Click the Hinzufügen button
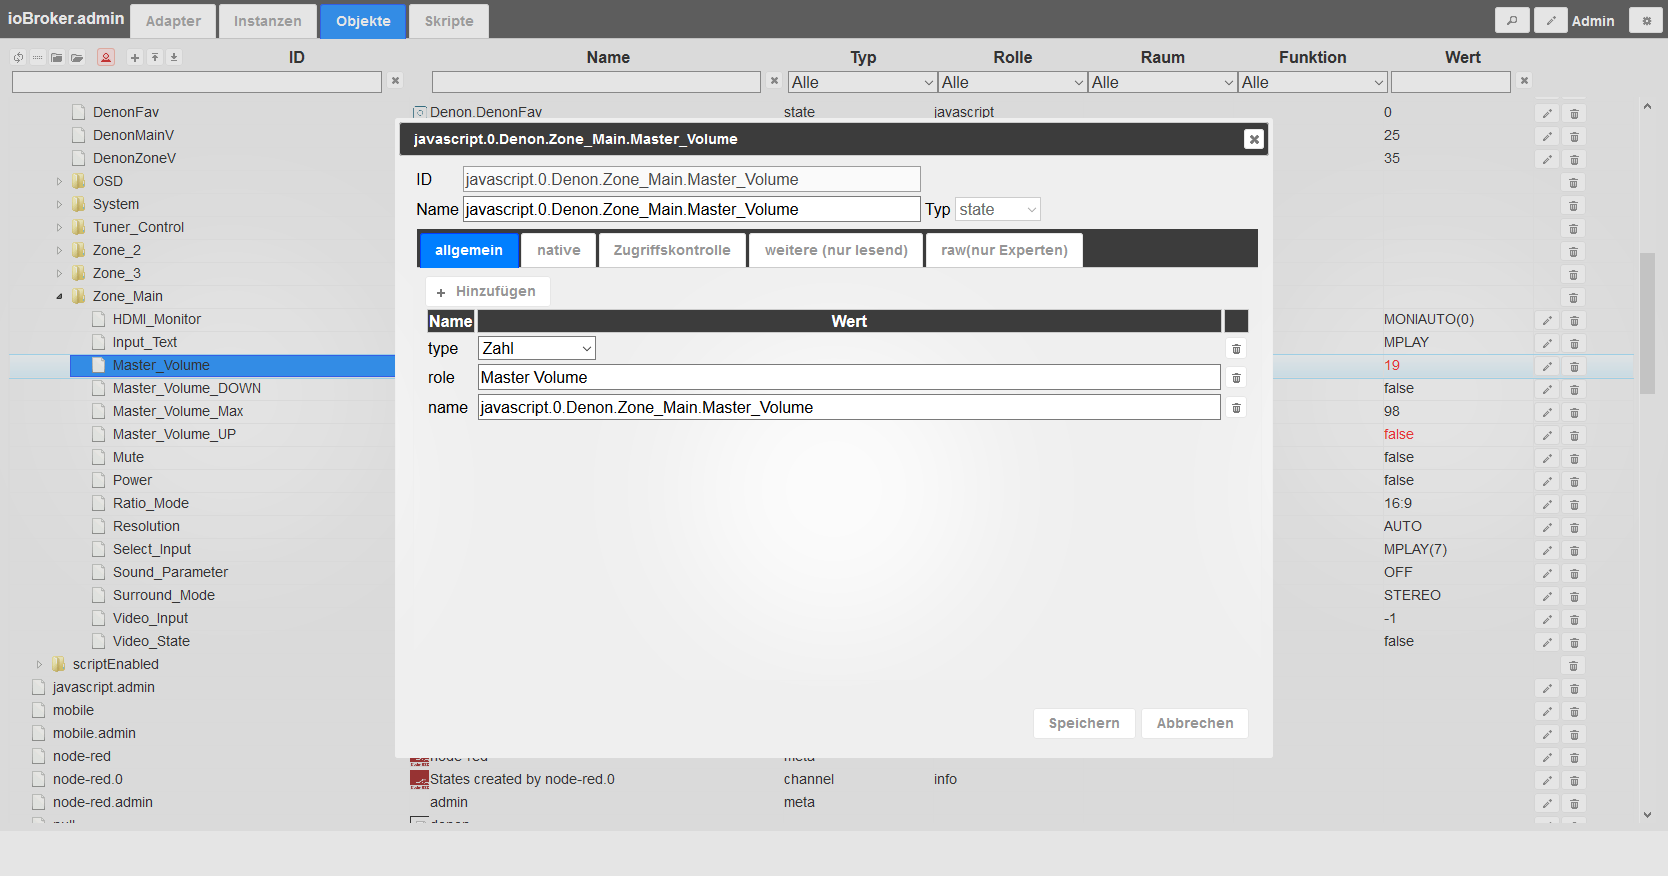This screenshot has width=1668, height=876. pos(487,291)
